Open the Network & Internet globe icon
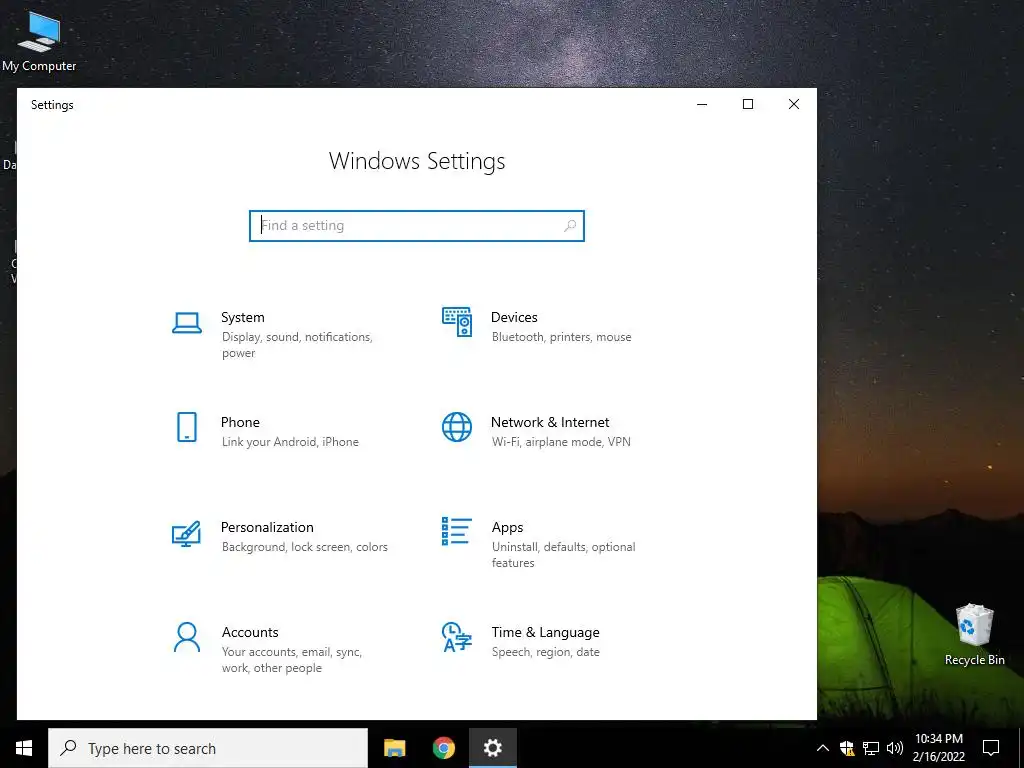The width and height of the screenshot is (1024, 768). point(456,427)
